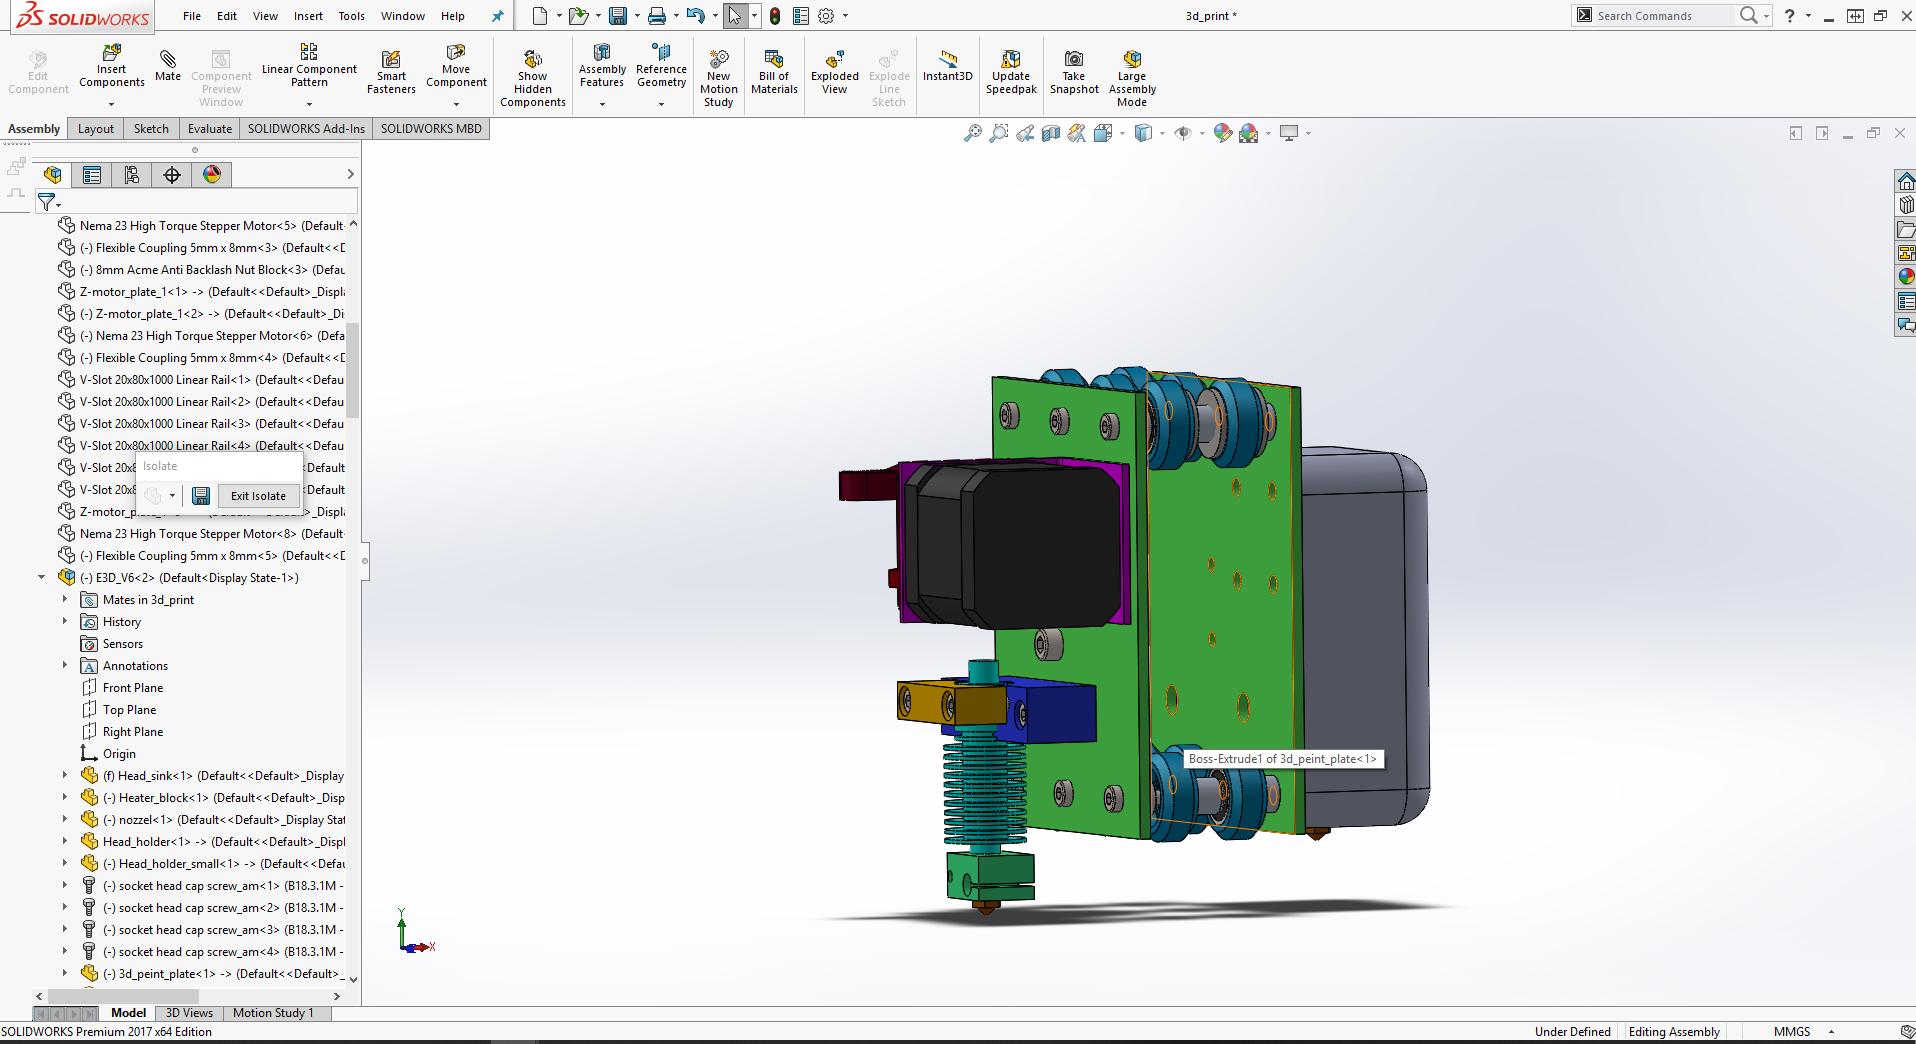The image size is (1916, 1044).
Task: Activate the Move Component tool
Action: 456,66
